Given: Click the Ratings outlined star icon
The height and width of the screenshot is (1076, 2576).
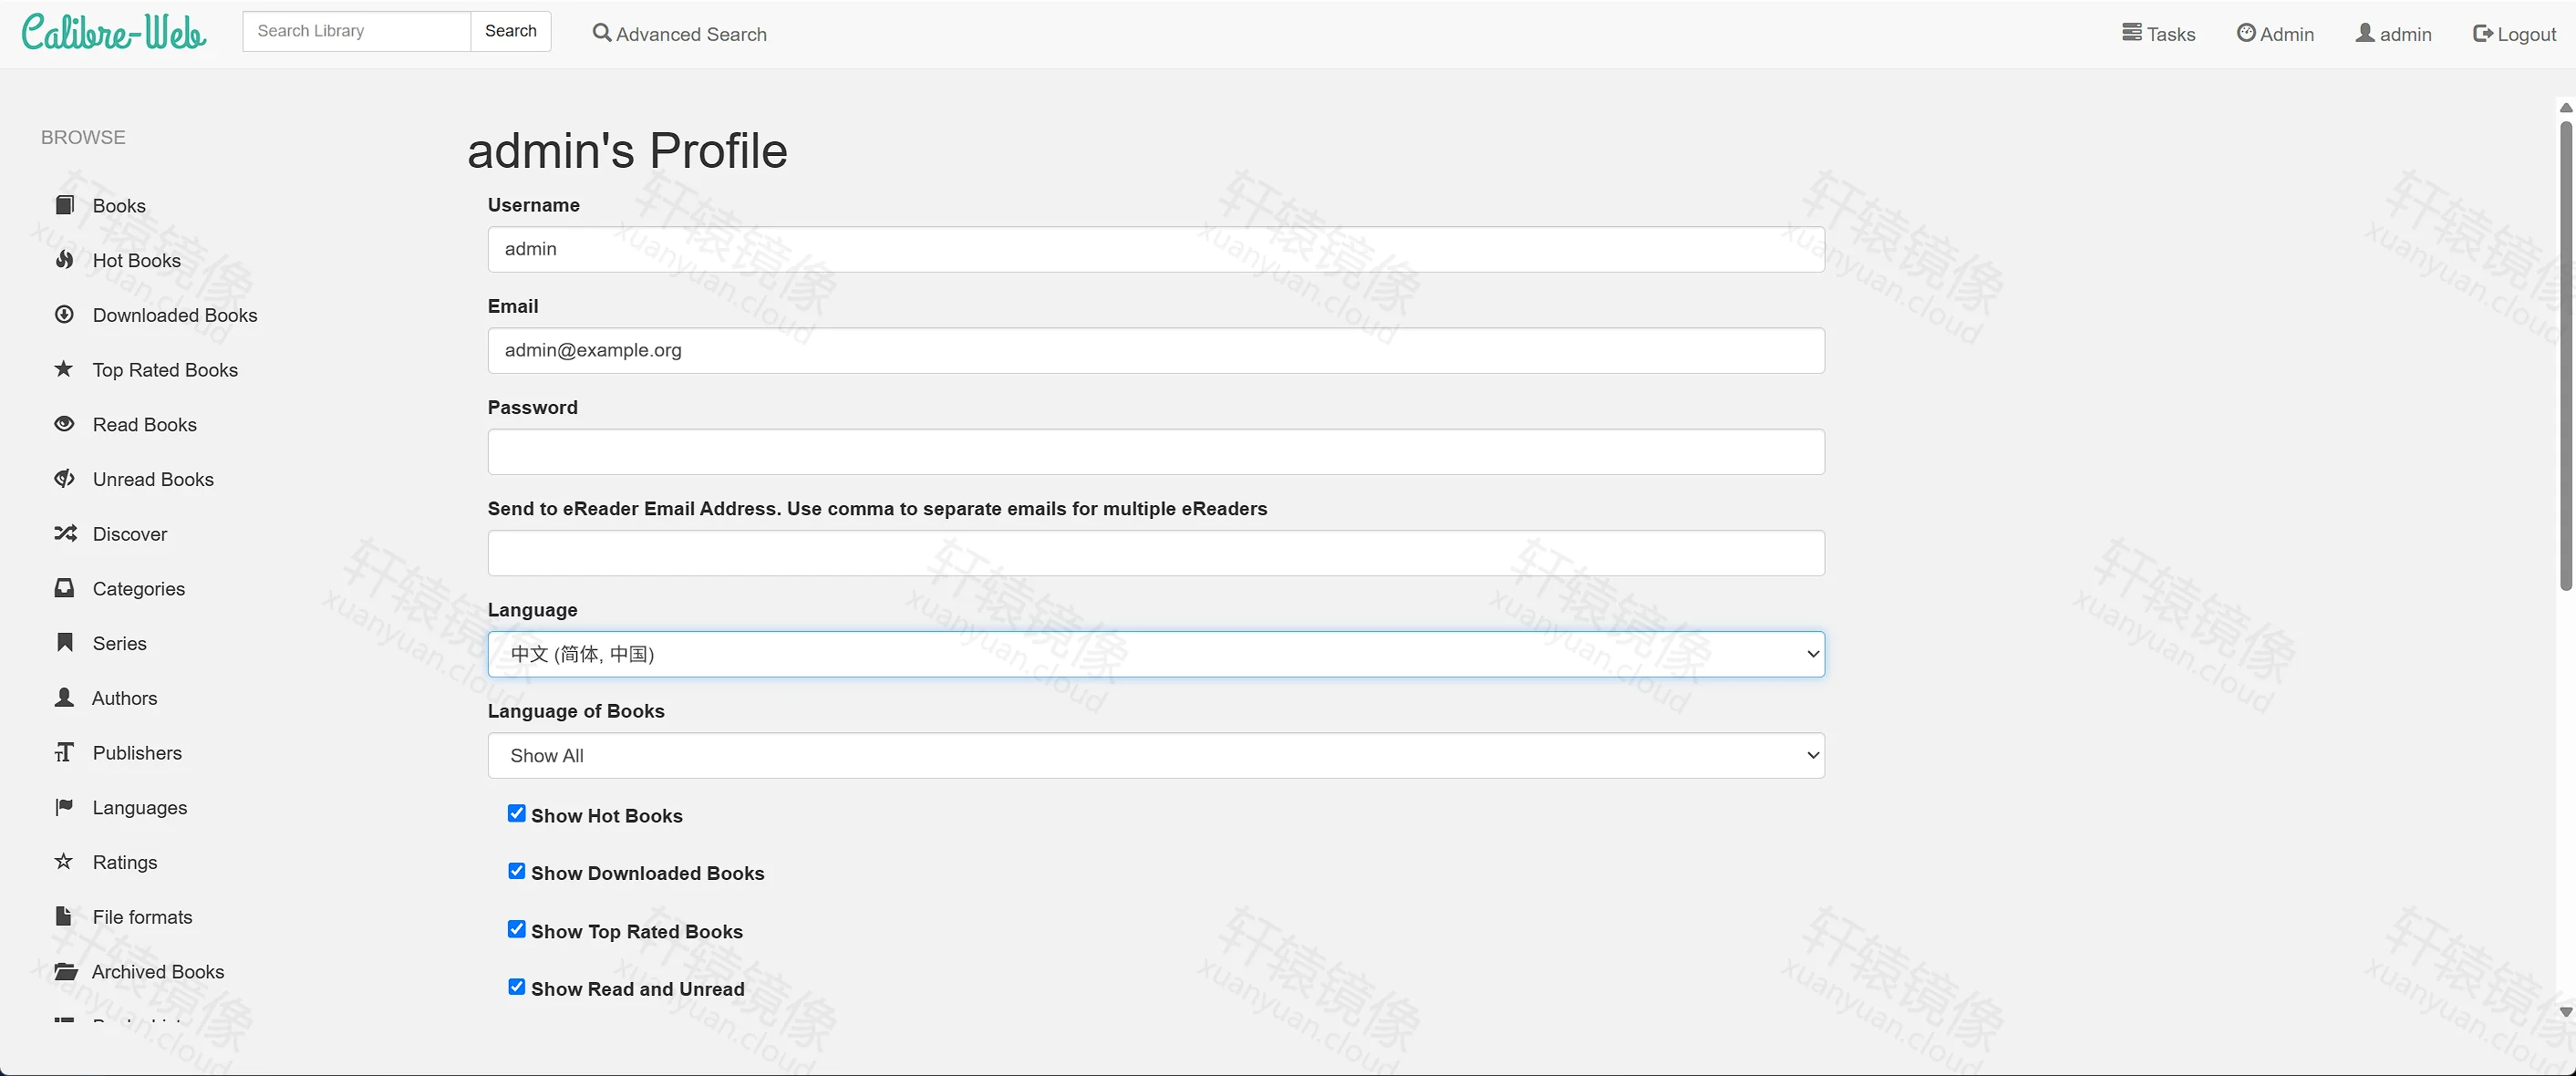Looking at the screenshot, I should [64, 861].
